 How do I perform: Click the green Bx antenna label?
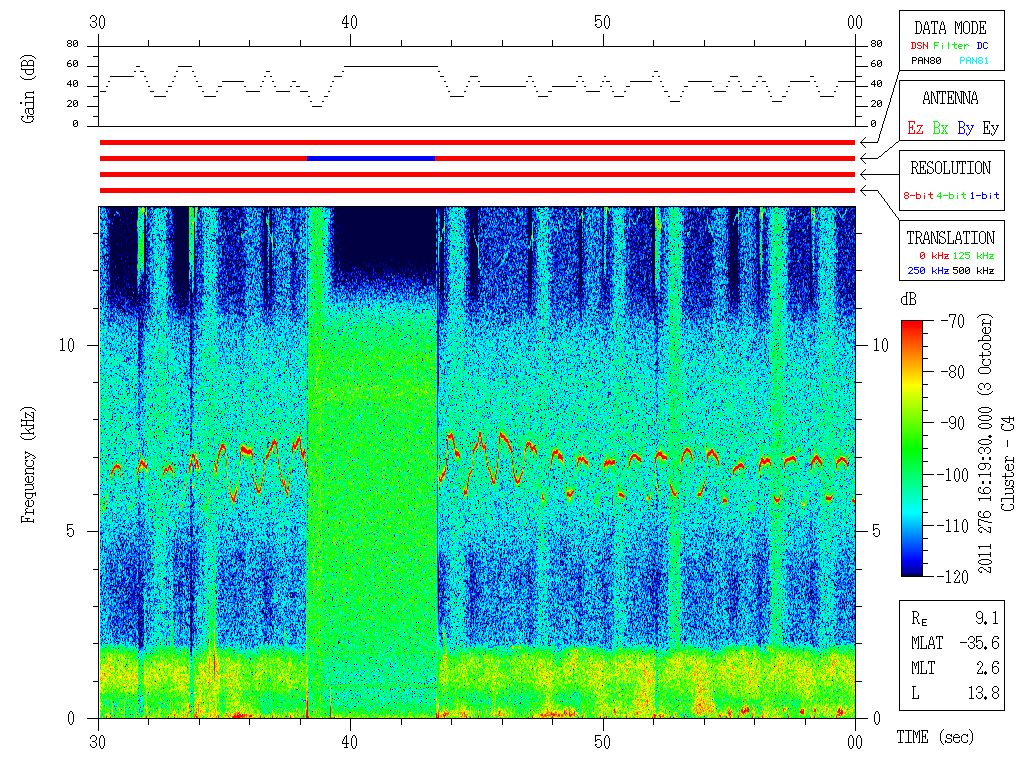(x=940, y=128)
